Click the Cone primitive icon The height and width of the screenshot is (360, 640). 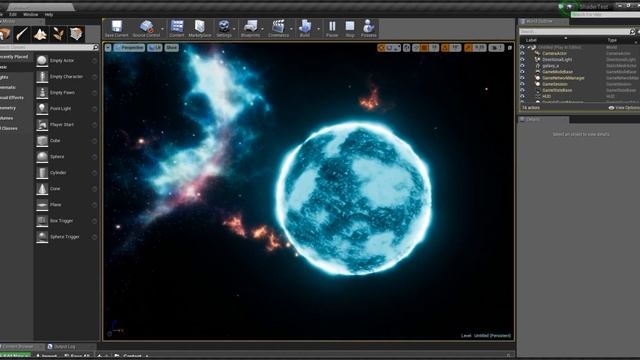click(x=42, y=189)
